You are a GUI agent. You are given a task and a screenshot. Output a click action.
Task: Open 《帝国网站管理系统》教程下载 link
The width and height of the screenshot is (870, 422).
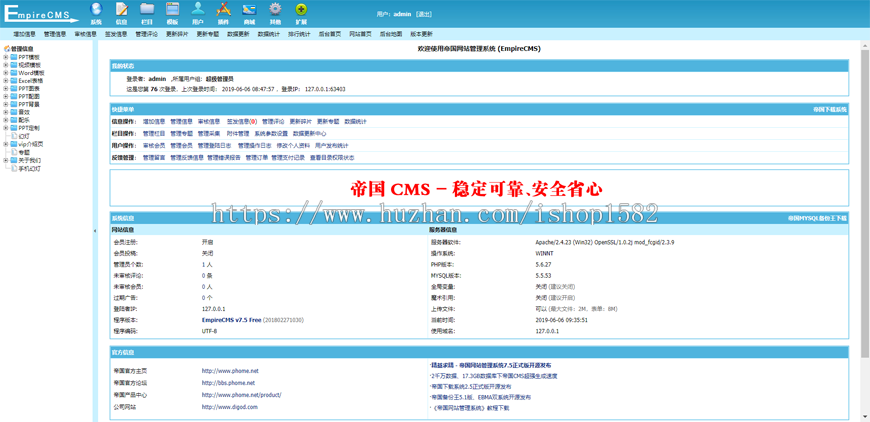(470, 408)
